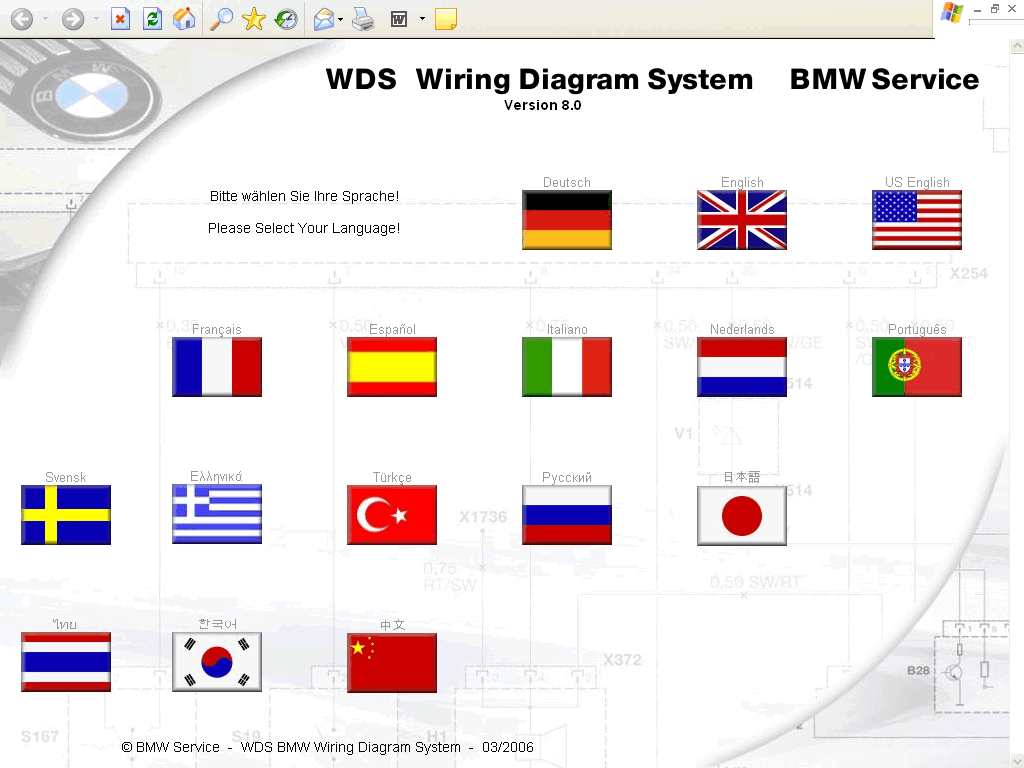Select the Chinese 中文 flag
Image resolution: width=1024 pixels, height=768 pixels.
392,663
